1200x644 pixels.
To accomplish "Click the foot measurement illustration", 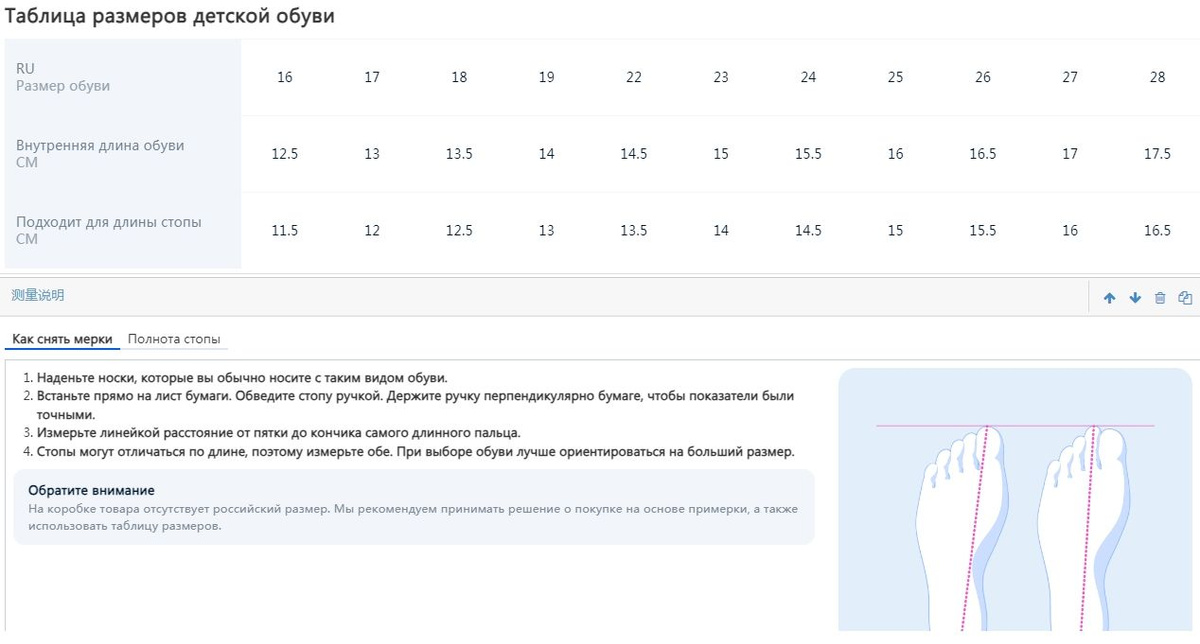I will 1014,500.
